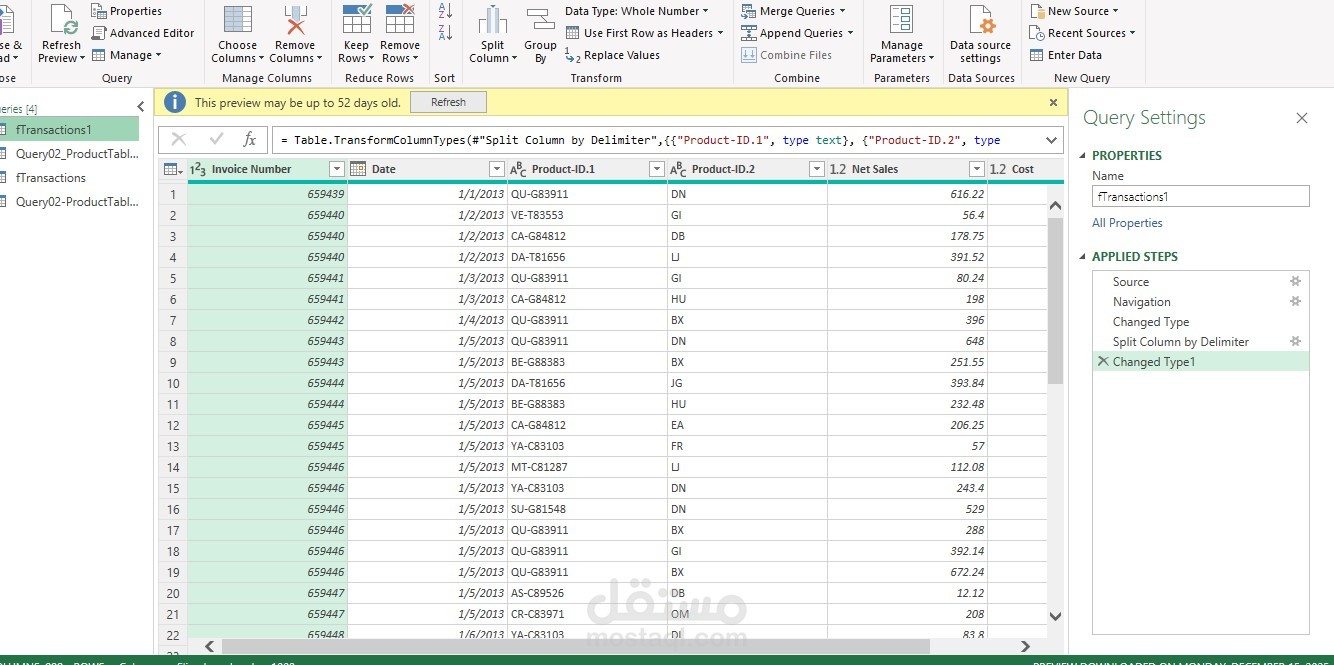Click Use First Row as Headers
Image resolution: width=1334 pixels, height=665 pixels.
coord(644,33)
